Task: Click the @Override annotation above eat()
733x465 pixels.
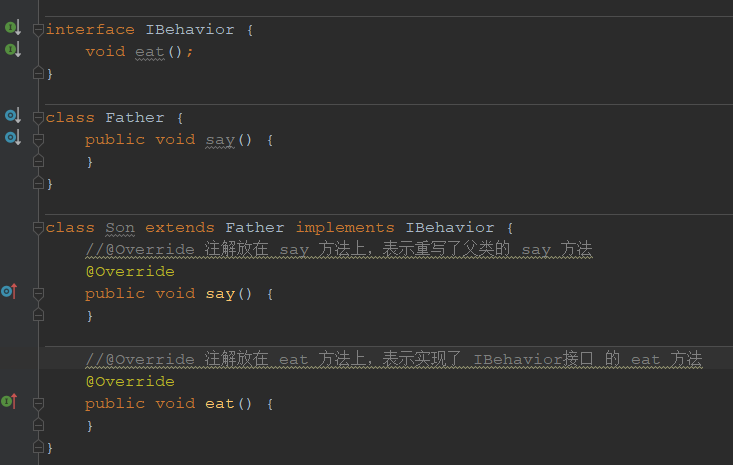Action: (x=130, y=381)
